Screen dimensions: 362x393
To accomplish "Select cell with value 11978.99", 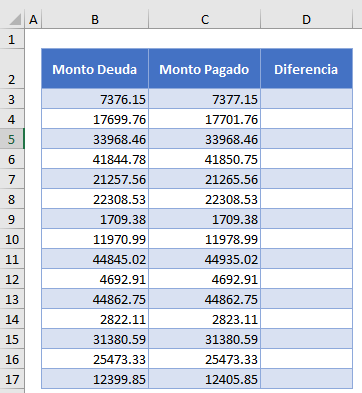I will click(x=204, y=239).
